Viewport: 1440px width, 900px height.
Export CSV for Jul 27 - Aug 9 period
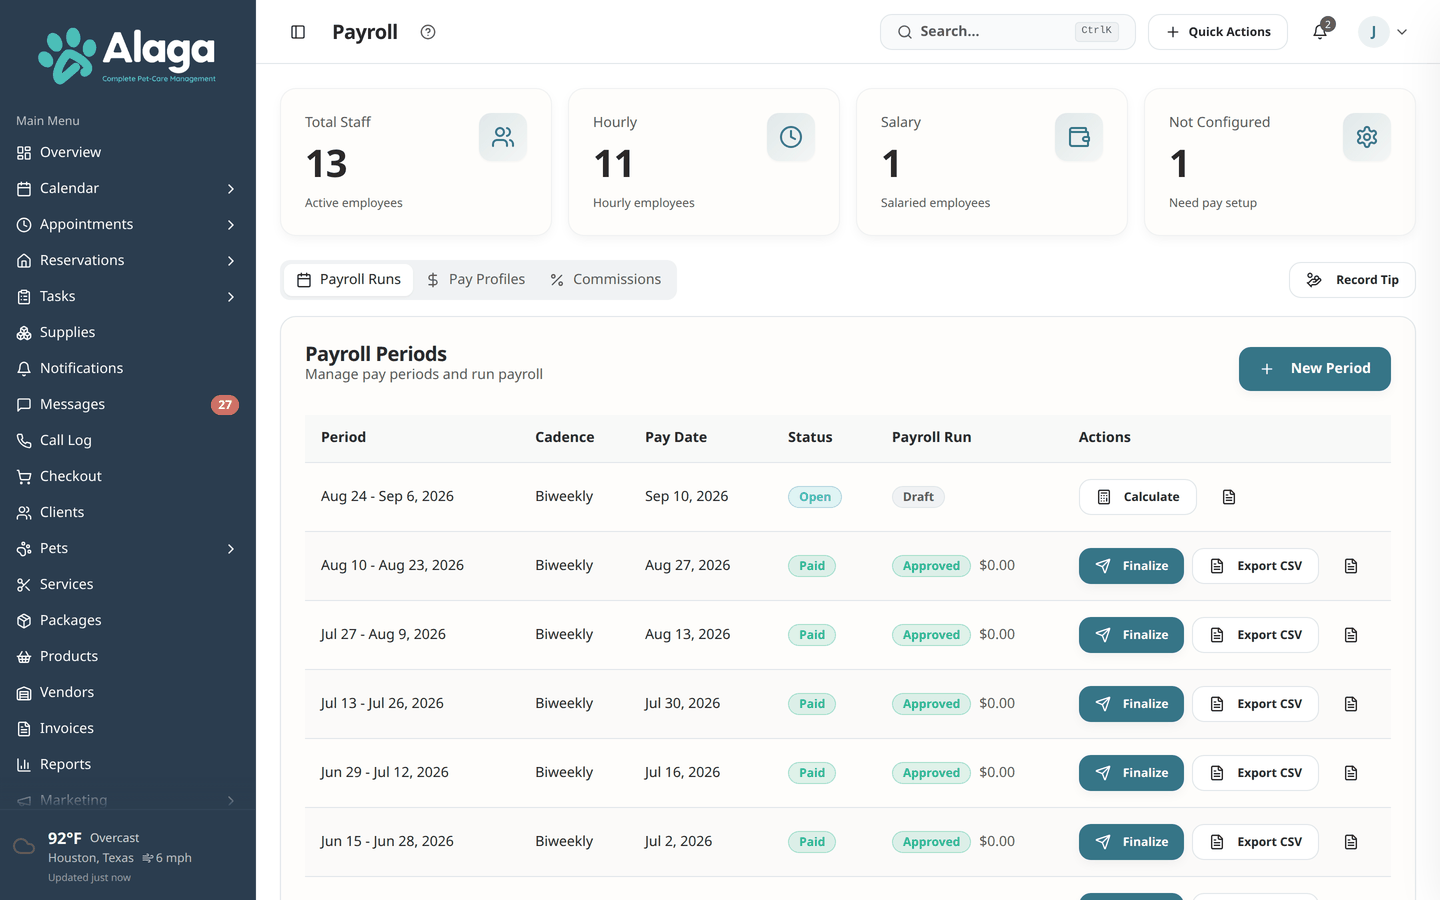click(x=1255, y=635)
